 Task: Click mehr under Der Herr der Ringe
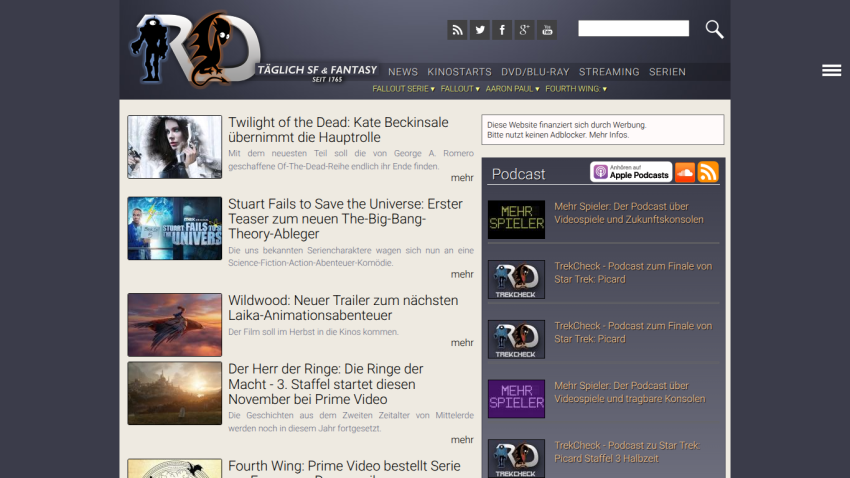pos(462,440)
